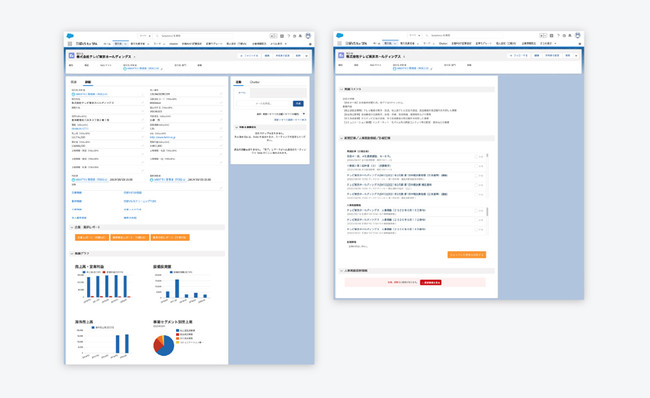Image resolution: width=650 pixels, height=398 pixels.
Task: Open notifications bell in the right window
Action: (570, 36)
